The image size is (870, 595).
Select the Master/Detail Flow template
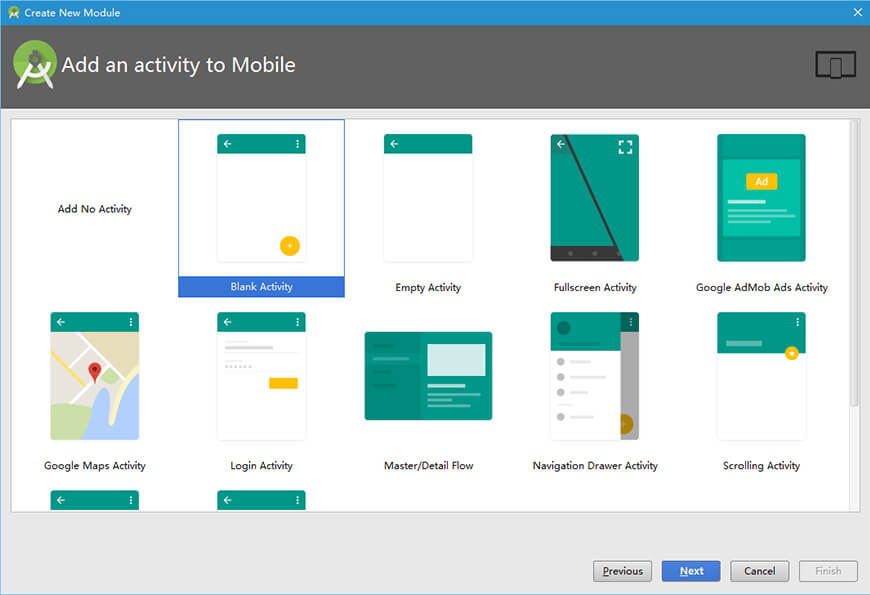tap(428, 376)
